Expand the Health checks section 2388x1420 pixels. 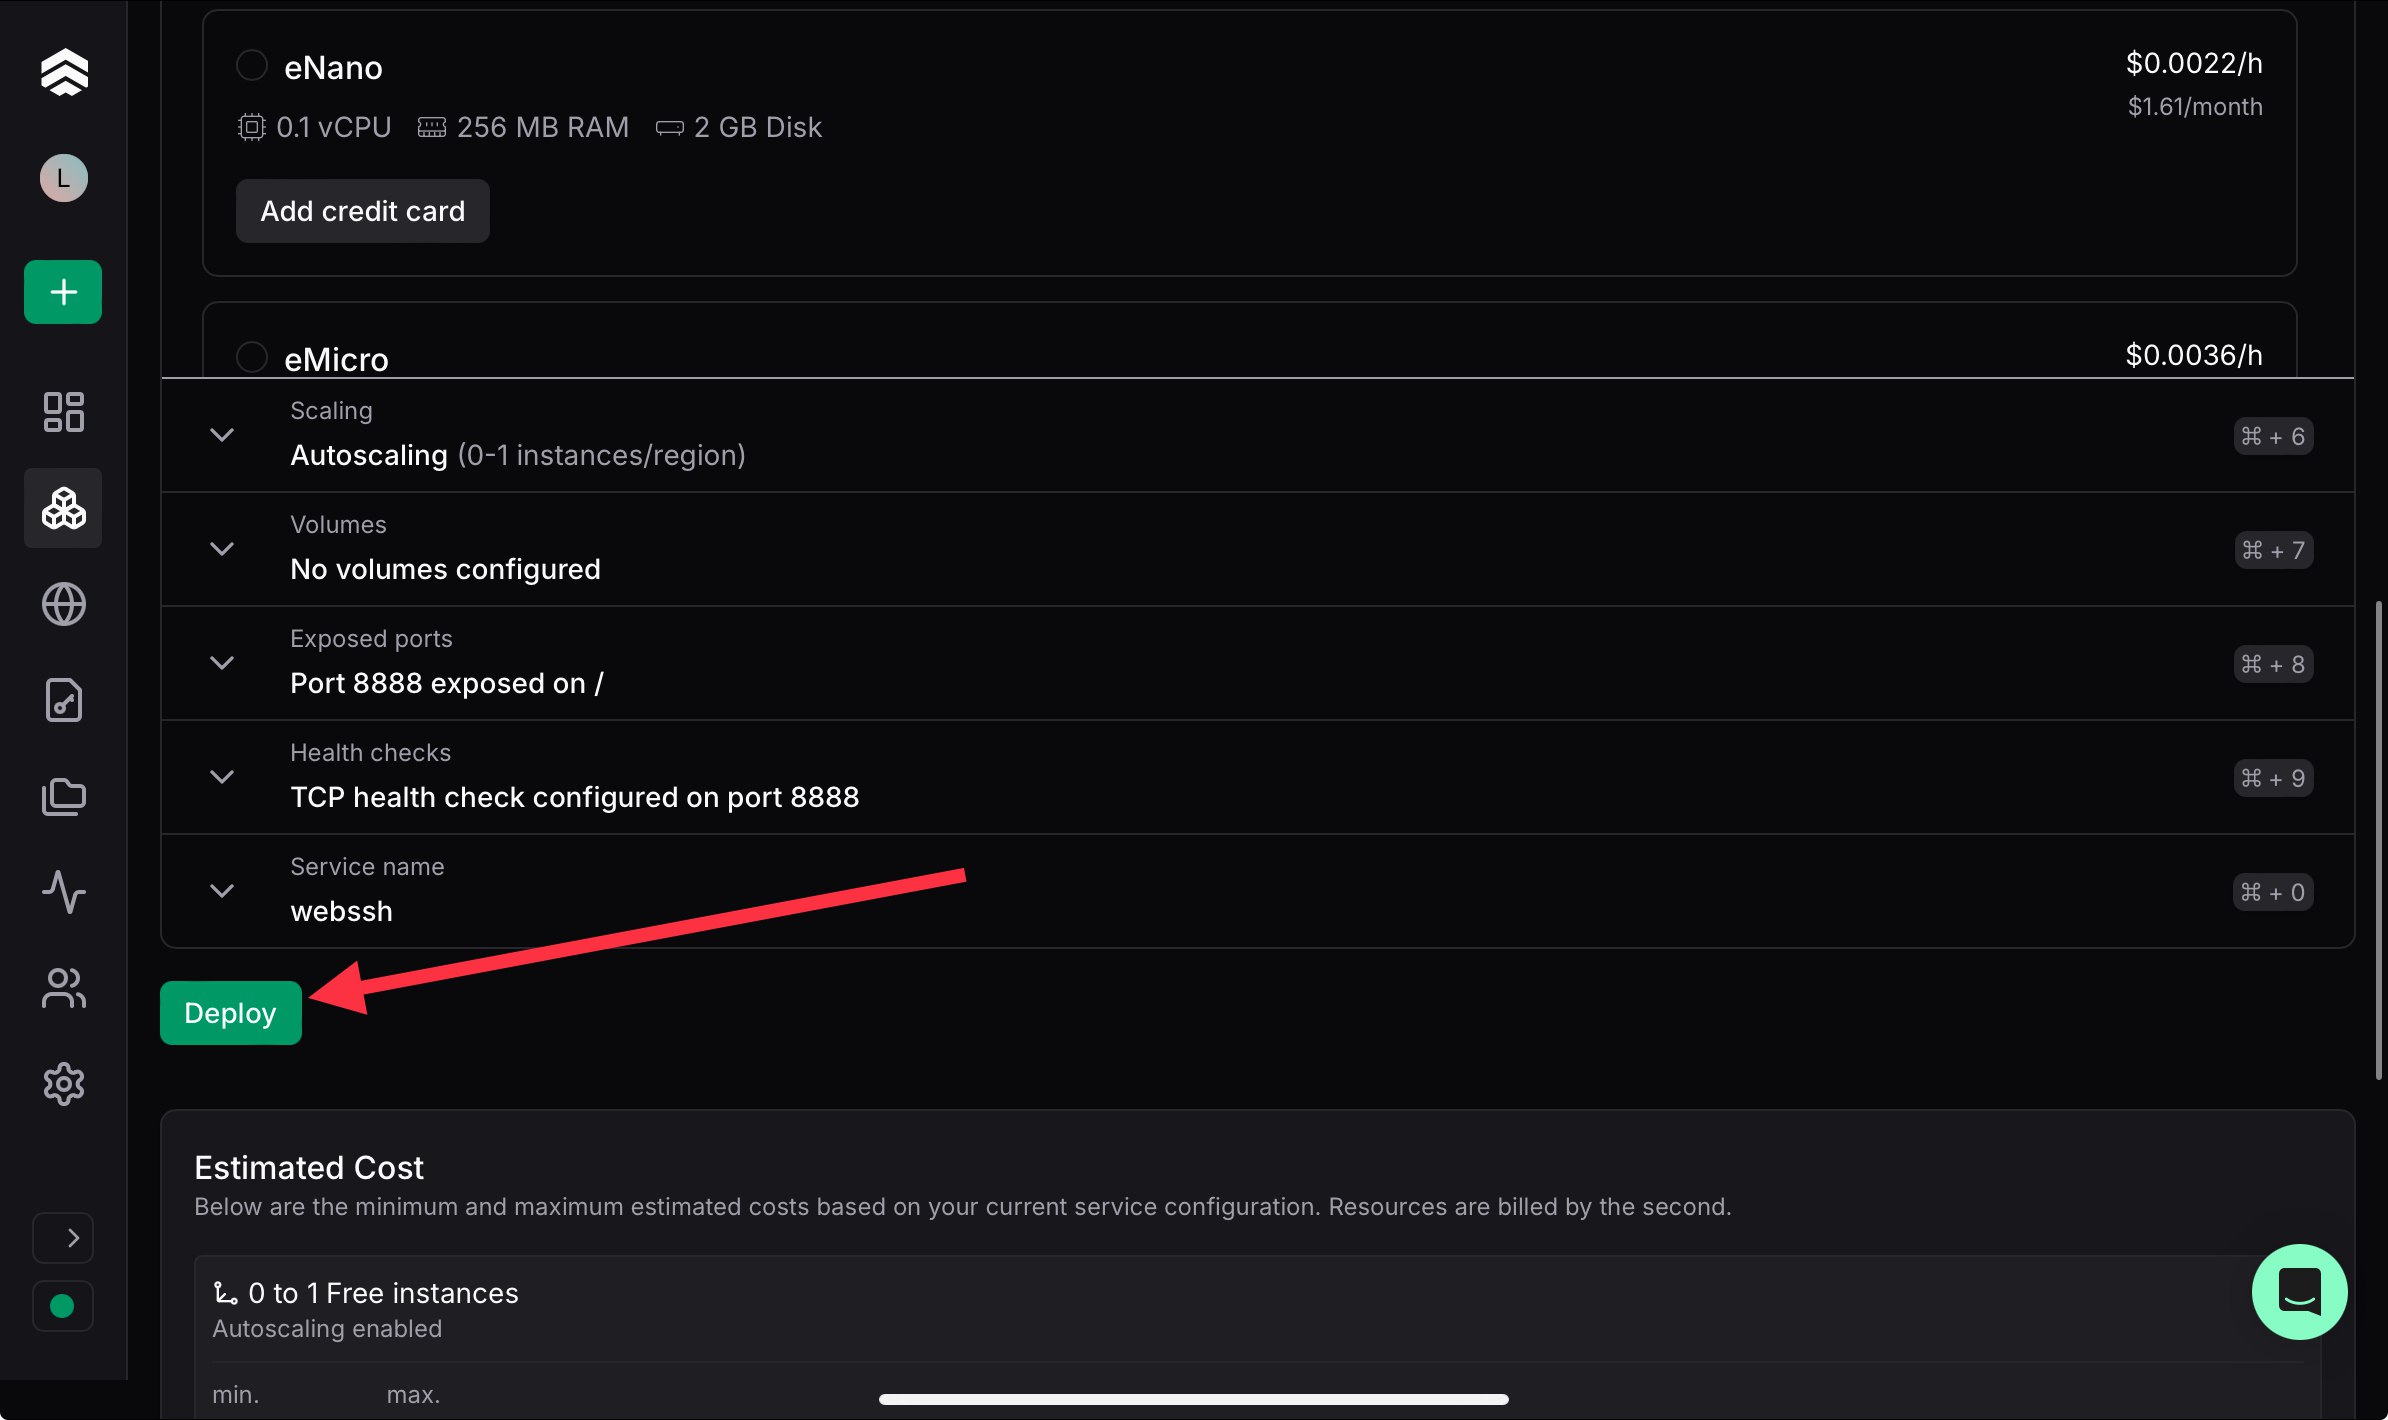[x=1258, y=777]
